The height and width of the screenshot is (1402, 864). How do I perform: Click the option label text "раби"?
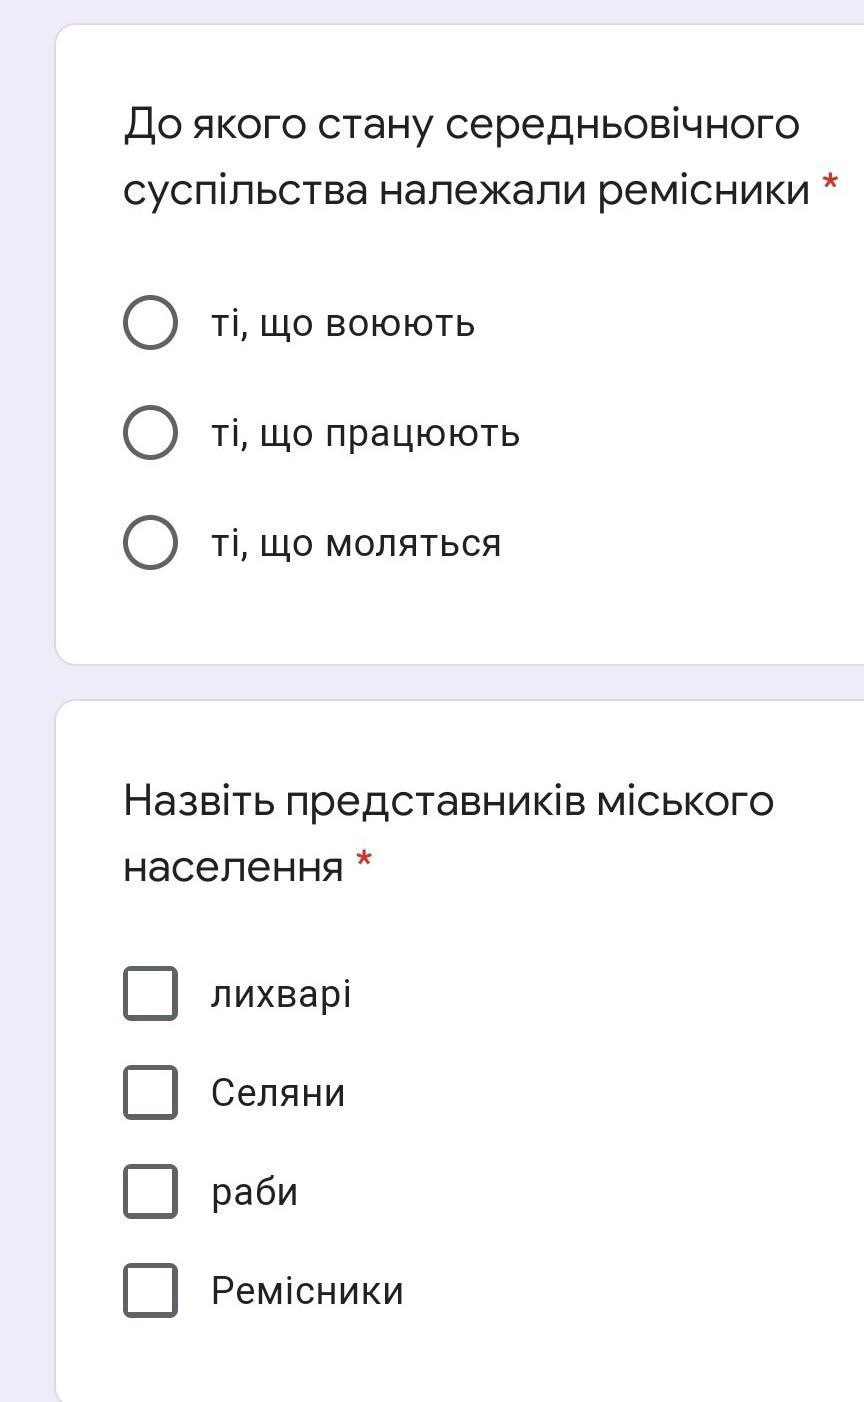[254, 1192]
